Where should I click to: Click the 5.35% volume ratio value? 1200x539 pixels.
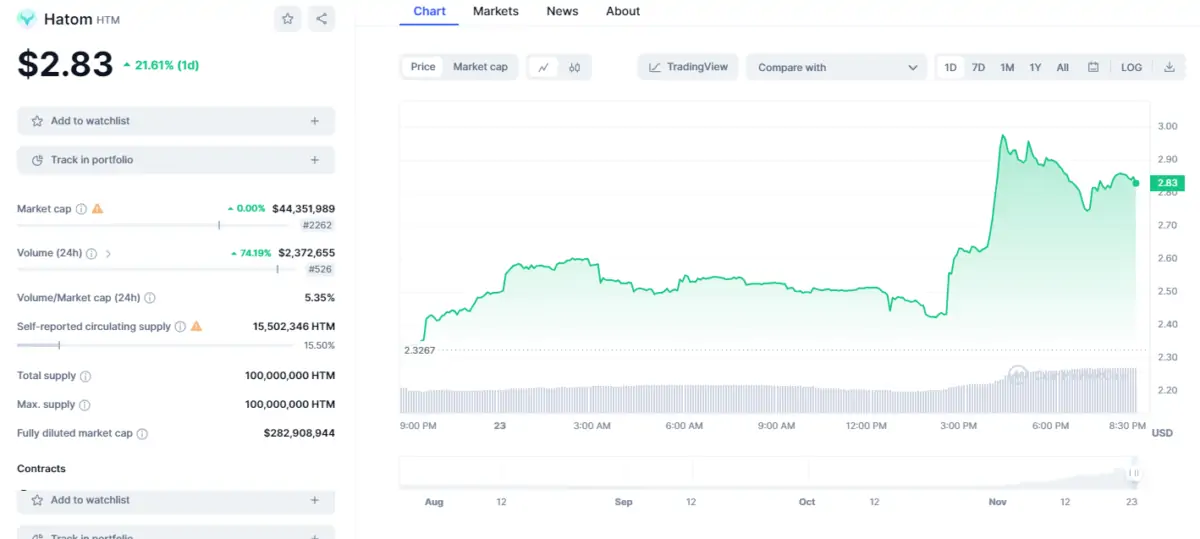(x=320, y=298)
